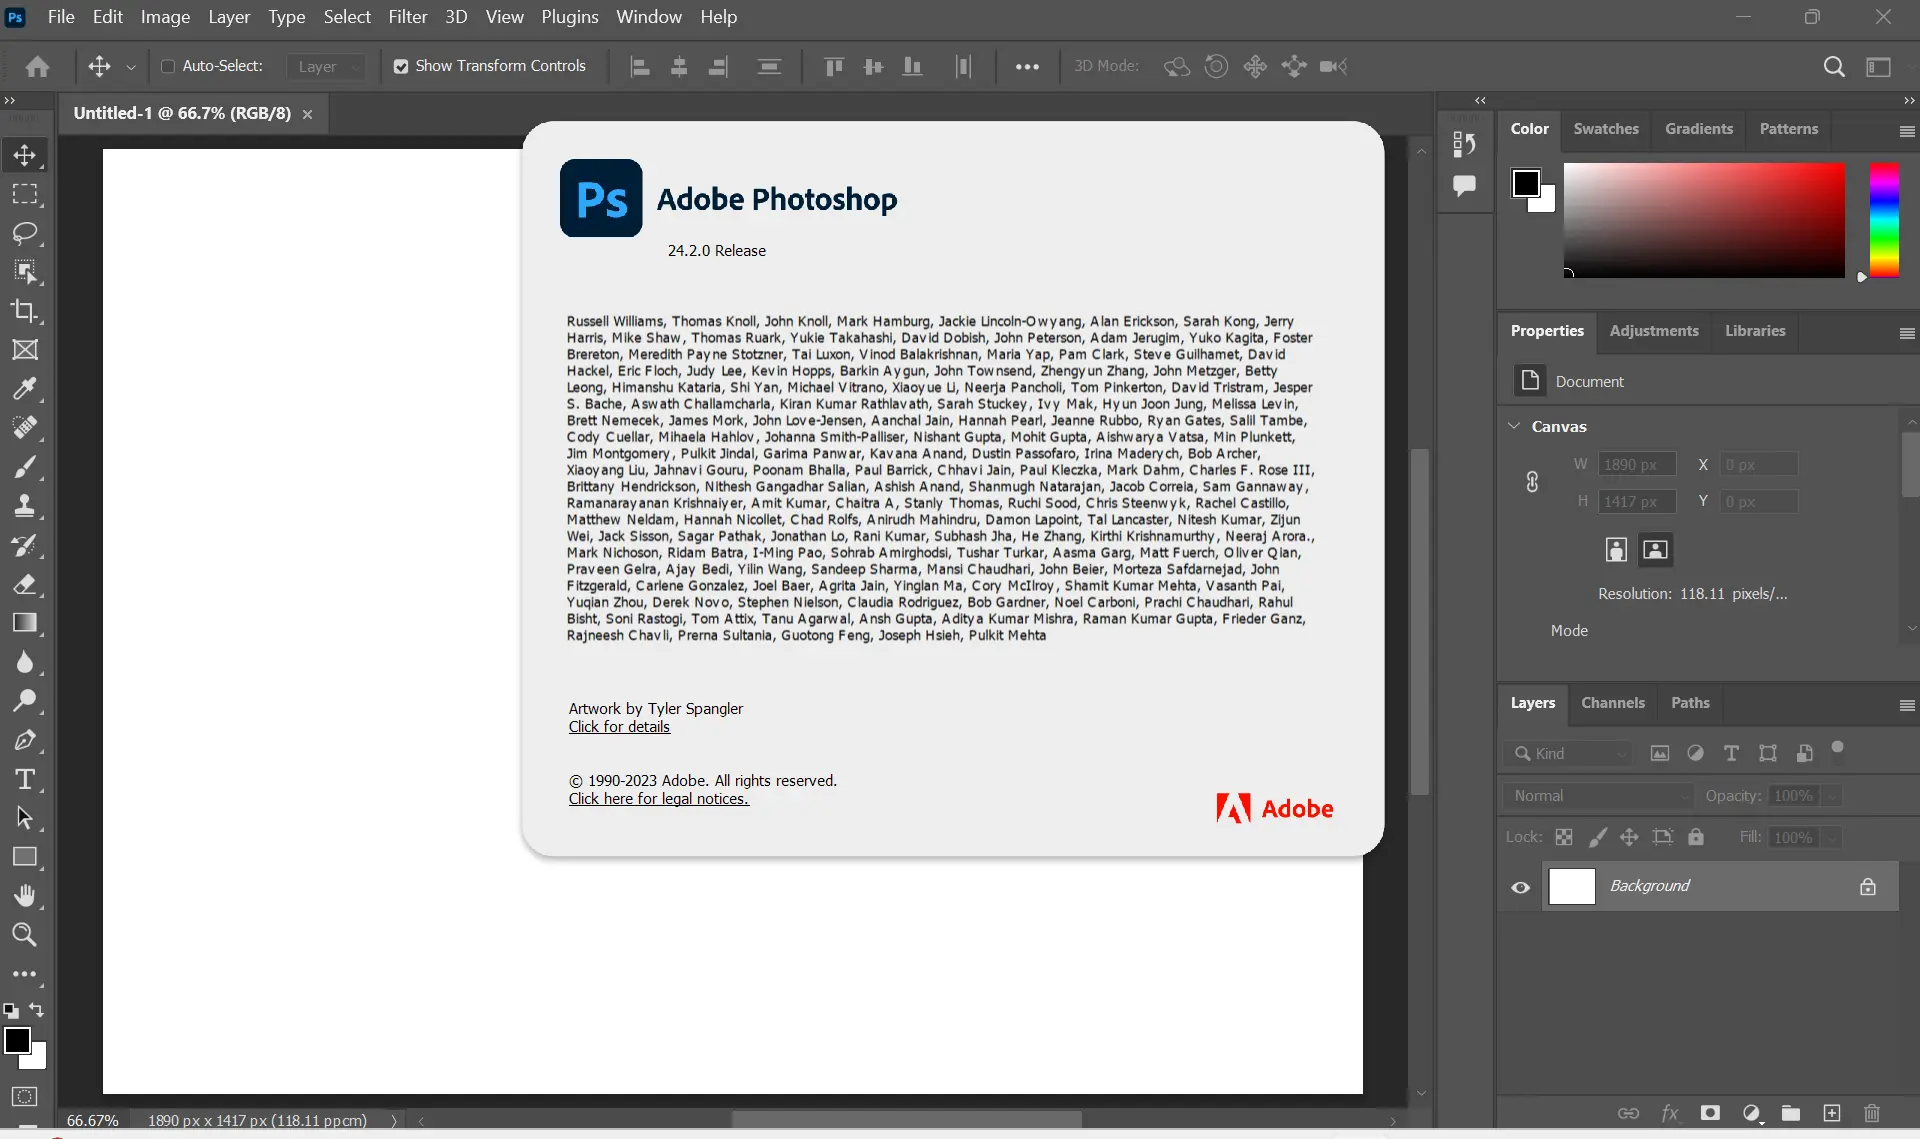Toggle lock image pixels brush icon

click(1598, 837)
